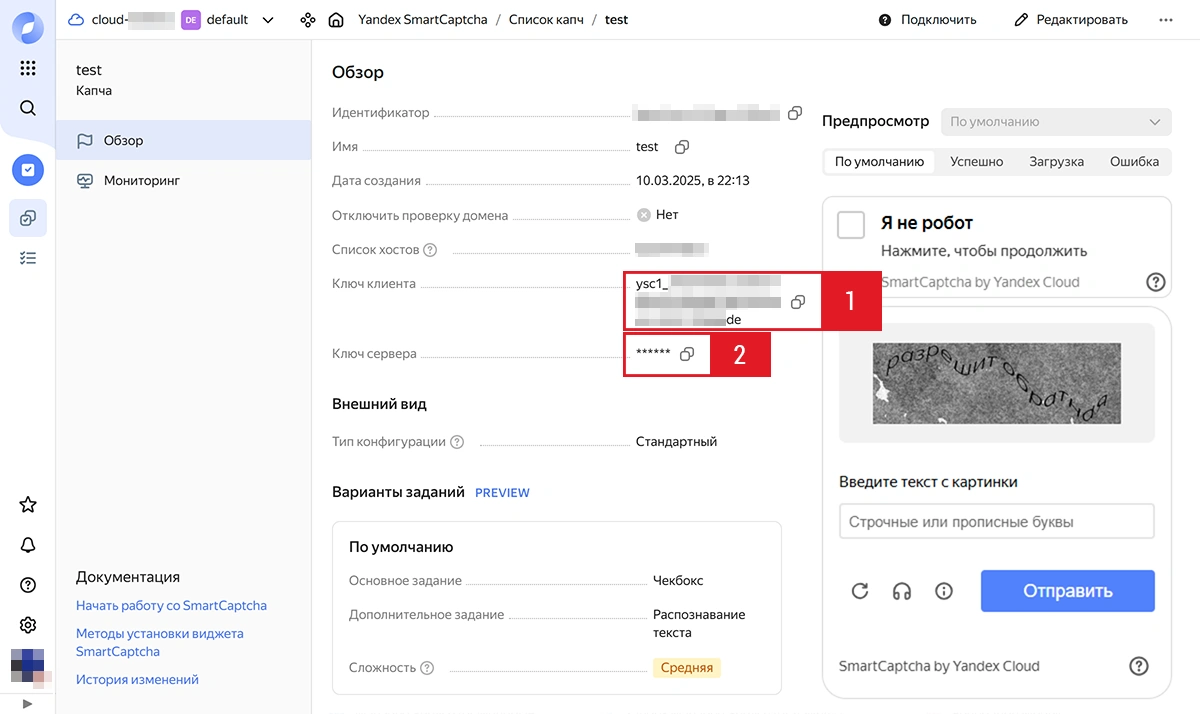Open favorites star in the sidebar
This screenshot has width=1200, height=714.
click(28, 505)
